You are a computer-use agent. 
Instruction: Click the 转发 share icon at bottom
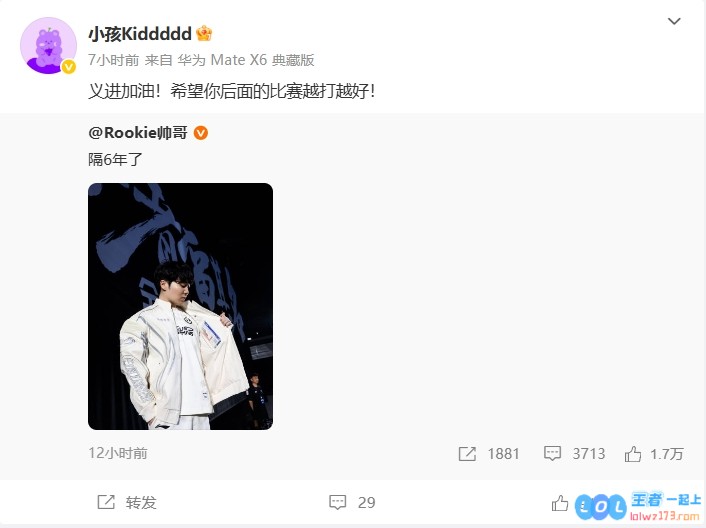point(106,502)
